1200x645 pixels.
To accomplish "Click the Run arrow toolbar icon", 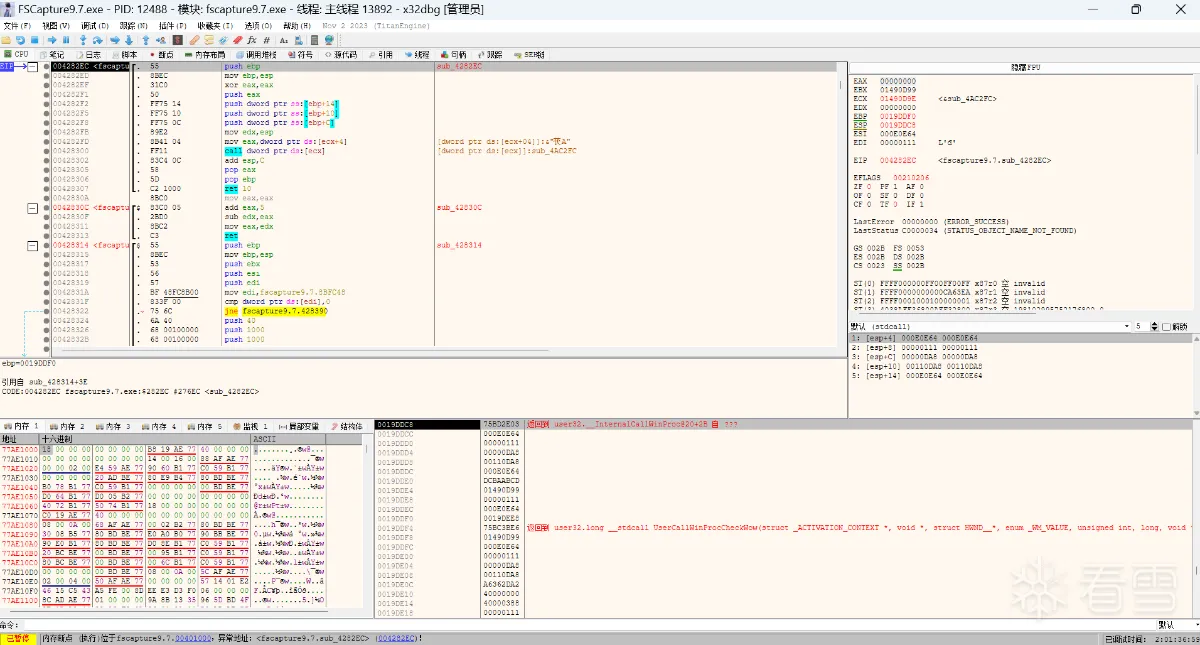I will 52,40.
